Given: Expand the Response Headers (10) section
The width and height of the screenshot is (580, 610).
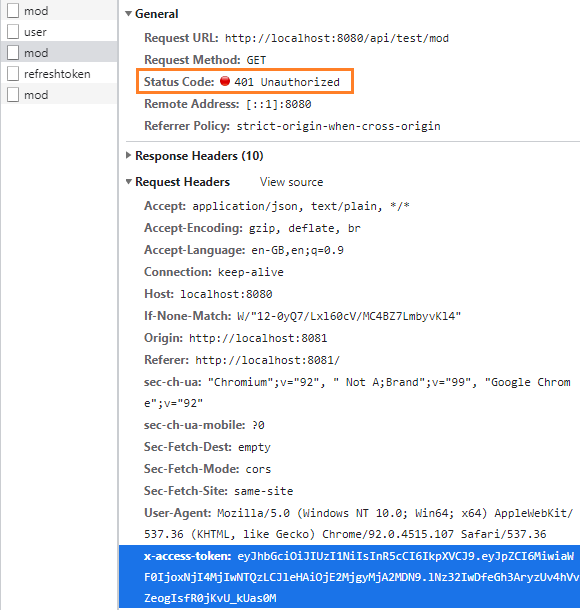Looking at the screenshot, I should [x=128, y=155].
